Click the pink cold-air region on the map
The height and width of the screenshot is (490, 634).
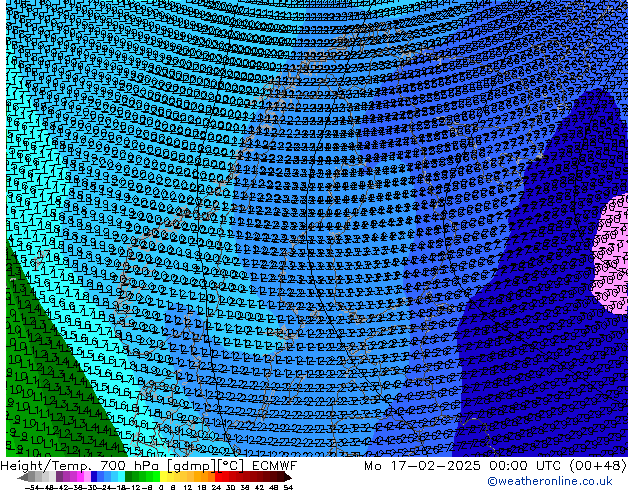point(611,255)
